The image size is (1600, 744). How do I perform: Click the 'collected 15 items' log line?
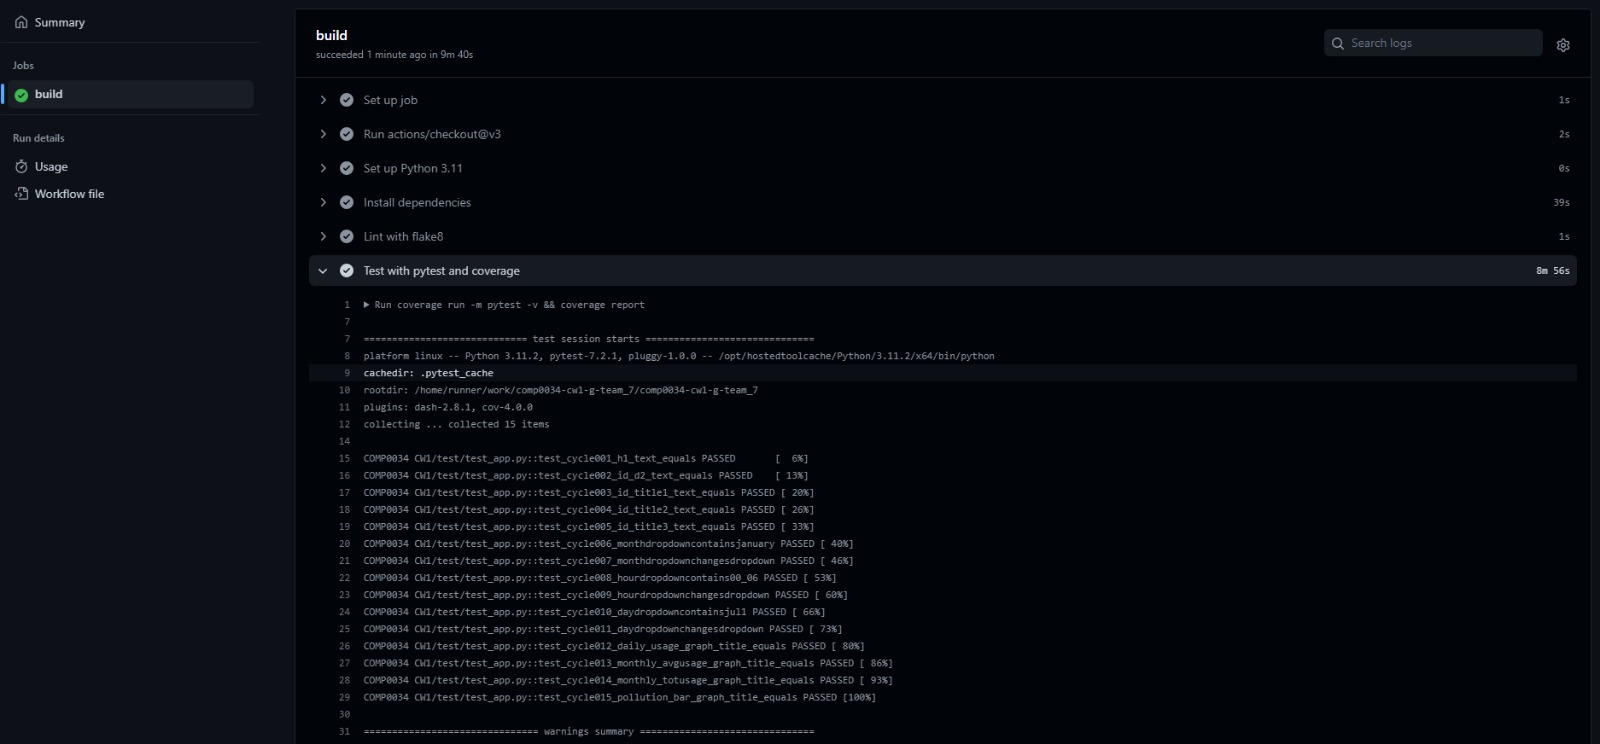pyautogui.click(x=456, y=424)
